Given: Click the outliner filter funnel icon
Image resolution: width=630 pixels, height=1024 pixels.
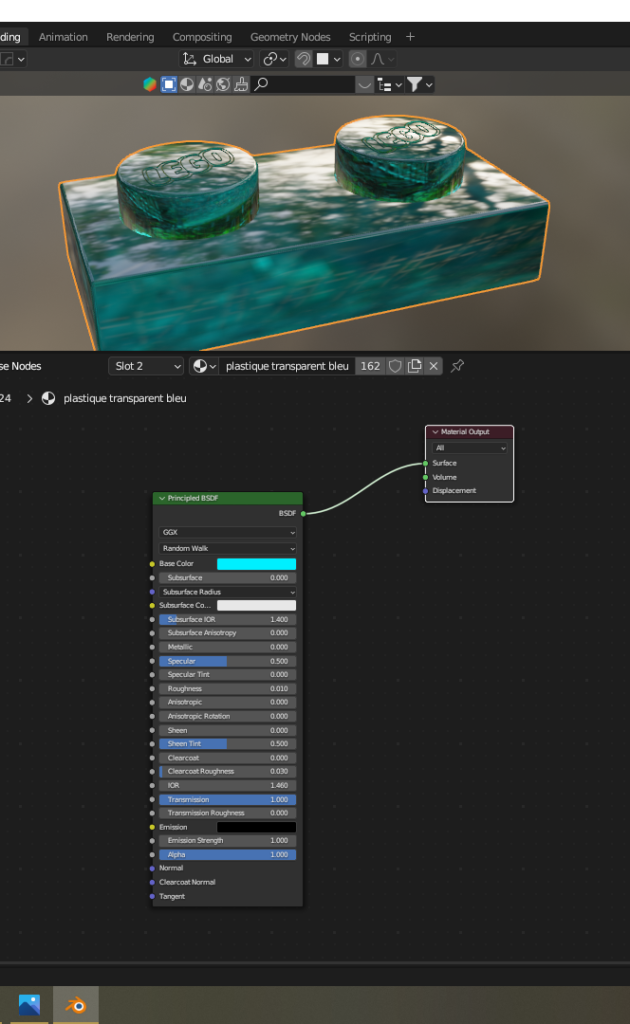Looking at the screenshot, I should click(x=415, y=85).
